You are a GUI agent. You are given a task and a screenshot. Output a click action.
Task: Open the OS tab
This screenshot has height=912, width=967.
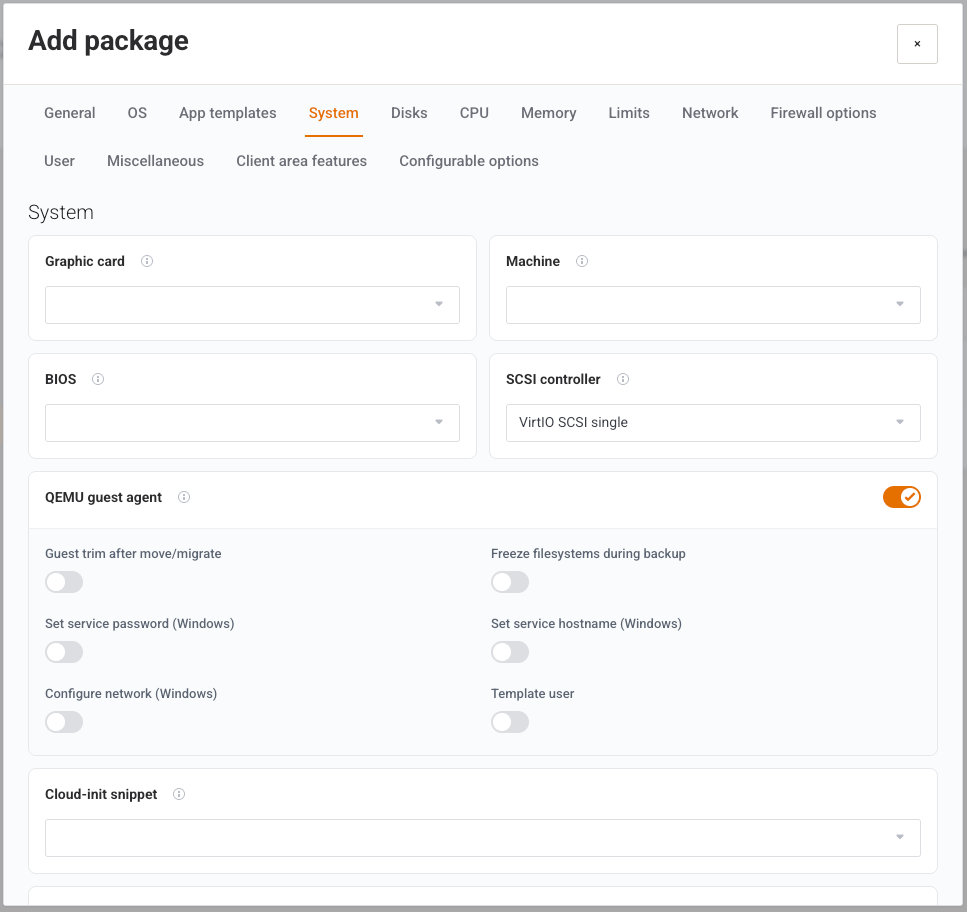(x=137, y=113)
